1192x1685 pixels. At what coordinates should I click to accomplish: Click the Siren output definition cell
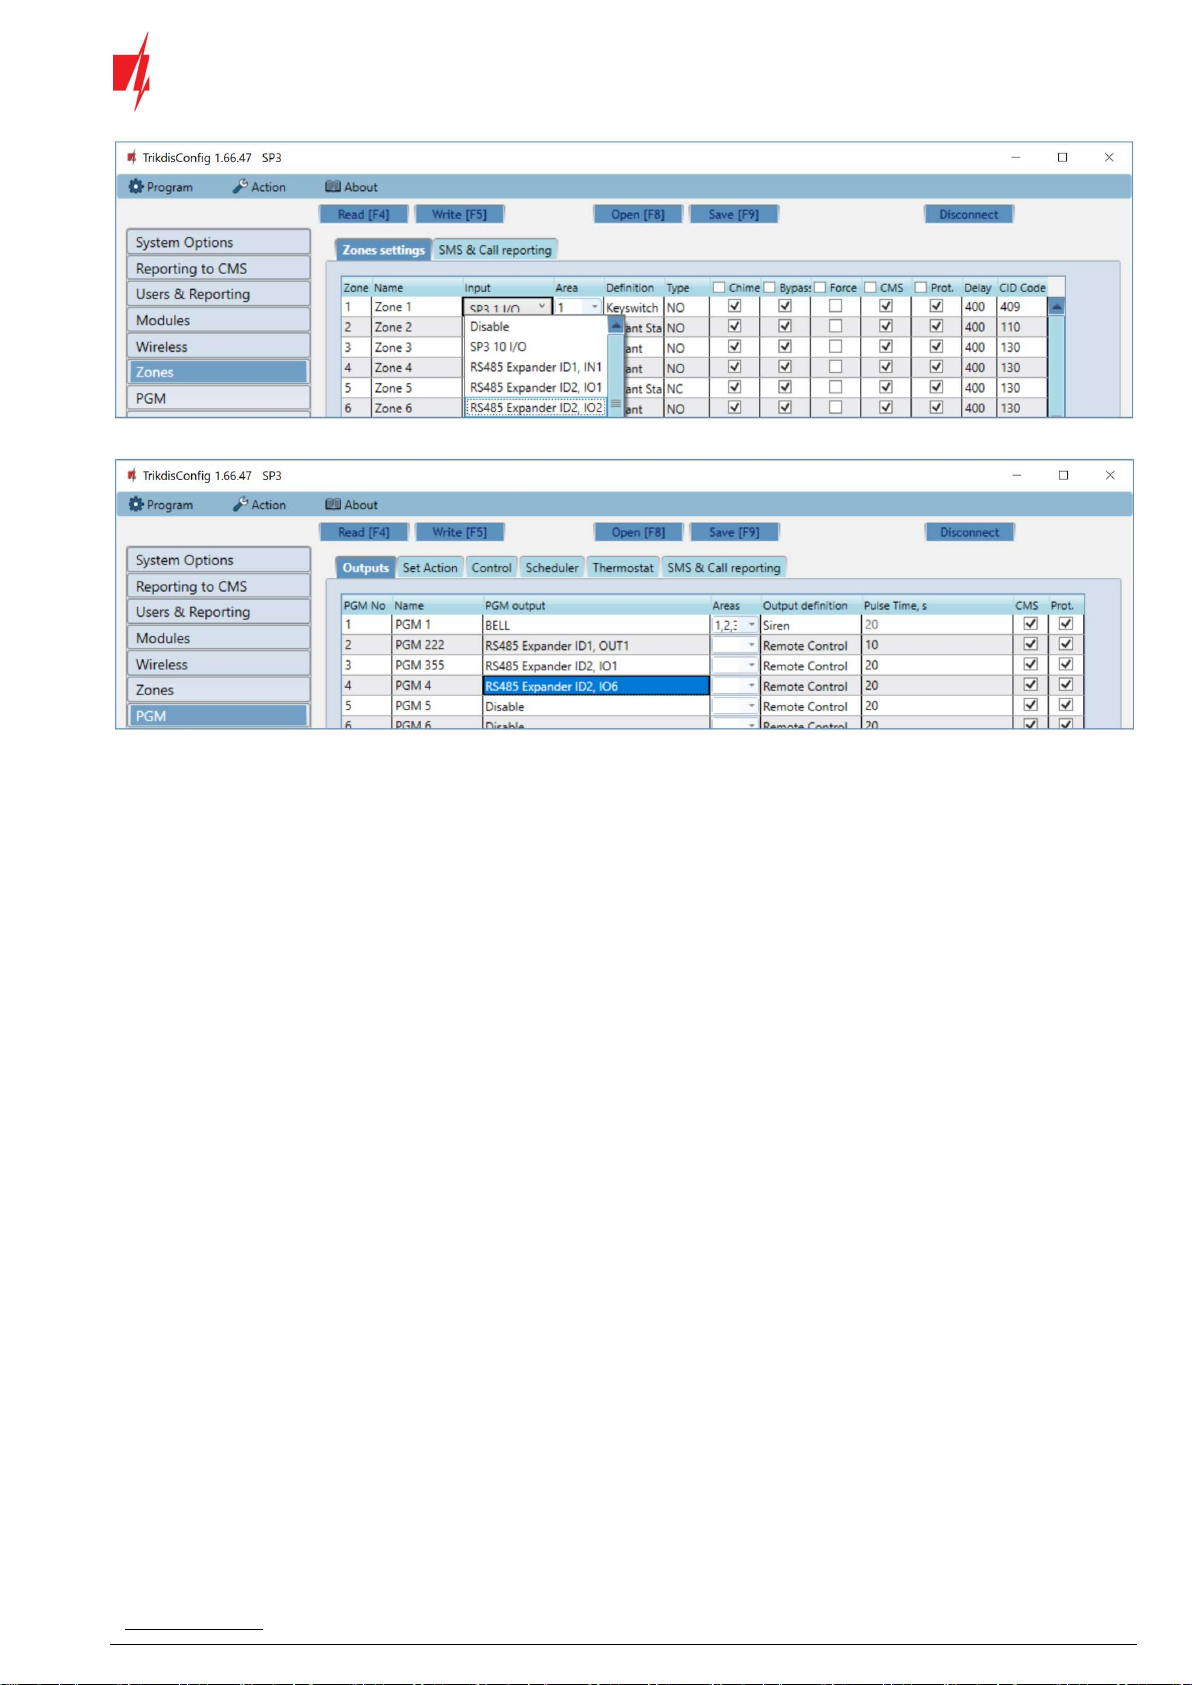click(x=810, y=625)
